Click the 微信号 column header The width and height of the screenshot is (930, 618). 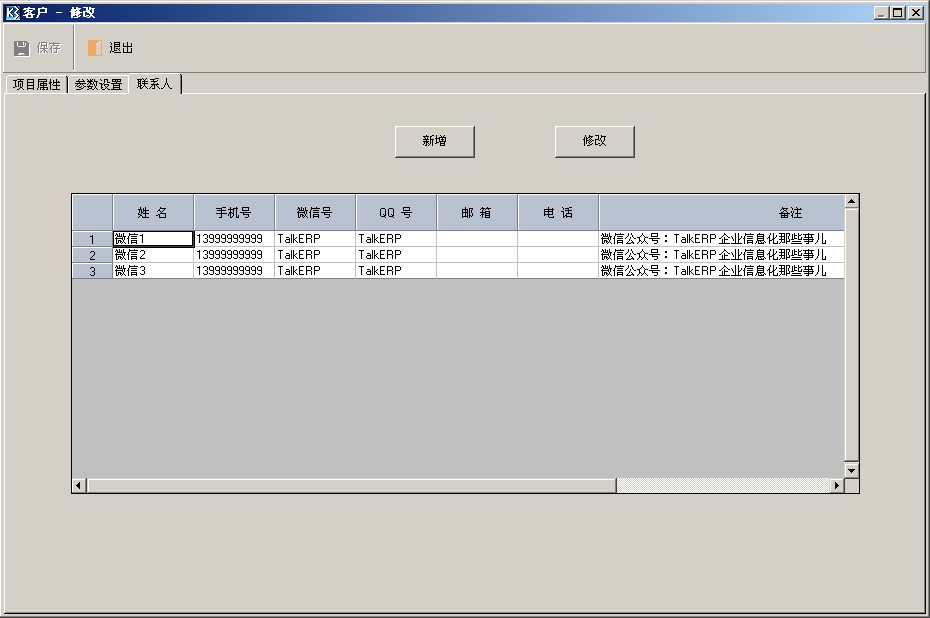click(x=315, y=212)
